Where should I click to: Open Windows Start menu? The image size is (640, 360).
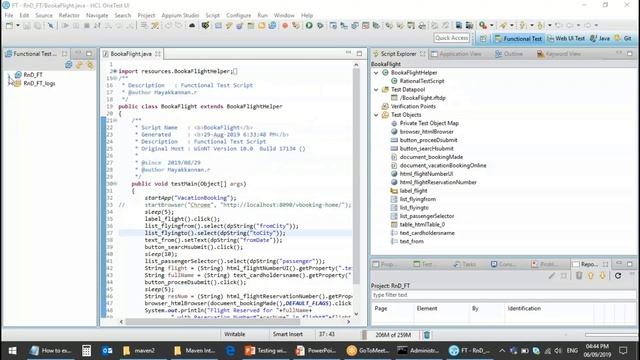[12, 351]
